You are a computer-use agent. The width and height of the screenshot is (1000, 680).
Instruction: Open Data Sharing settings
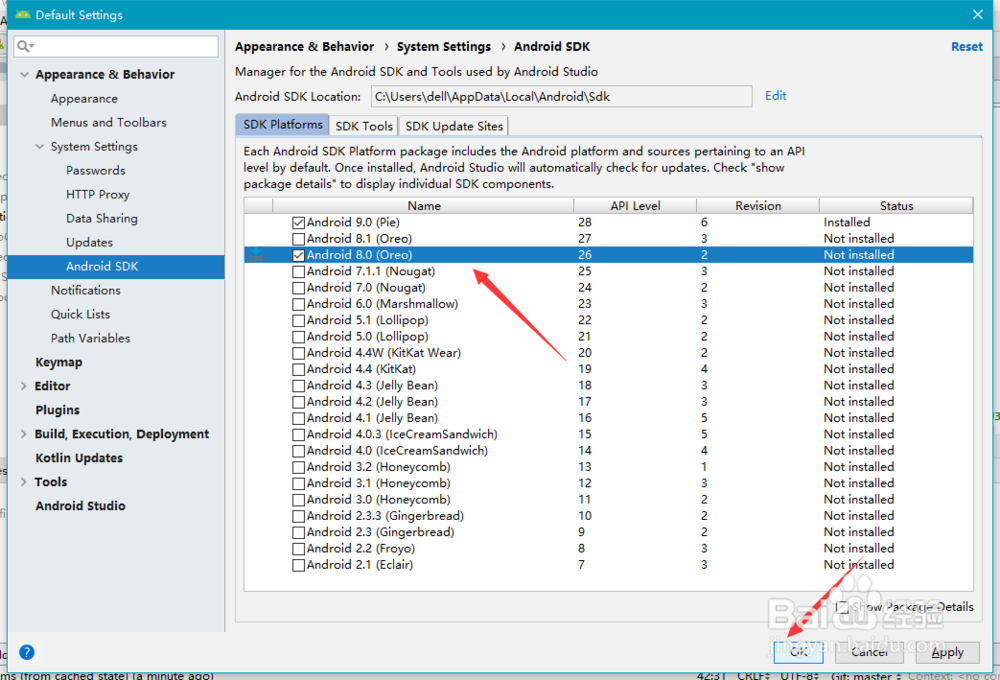click(101, 218)
